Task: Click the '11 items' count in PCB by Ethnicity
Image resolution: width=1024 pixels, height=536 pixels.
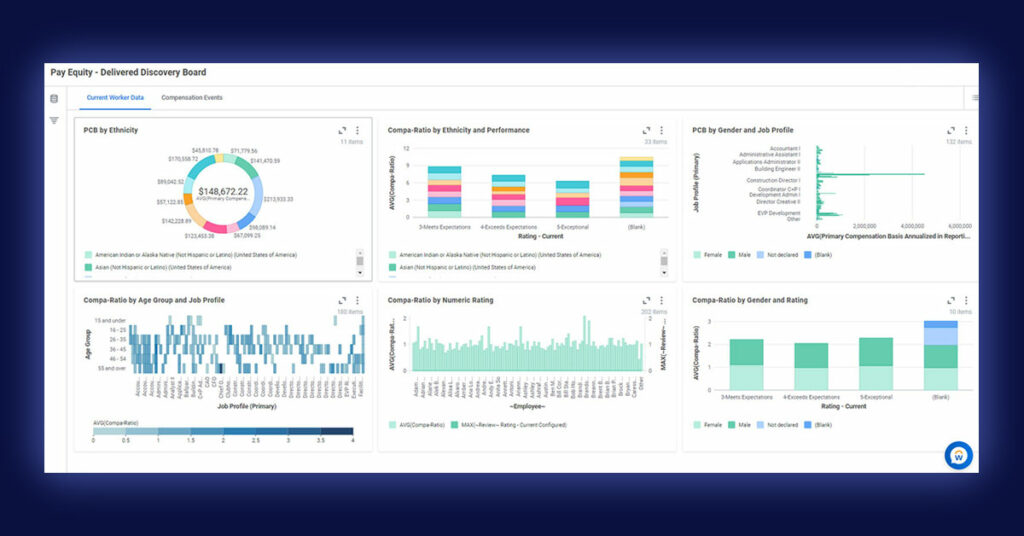Action: 351,142
